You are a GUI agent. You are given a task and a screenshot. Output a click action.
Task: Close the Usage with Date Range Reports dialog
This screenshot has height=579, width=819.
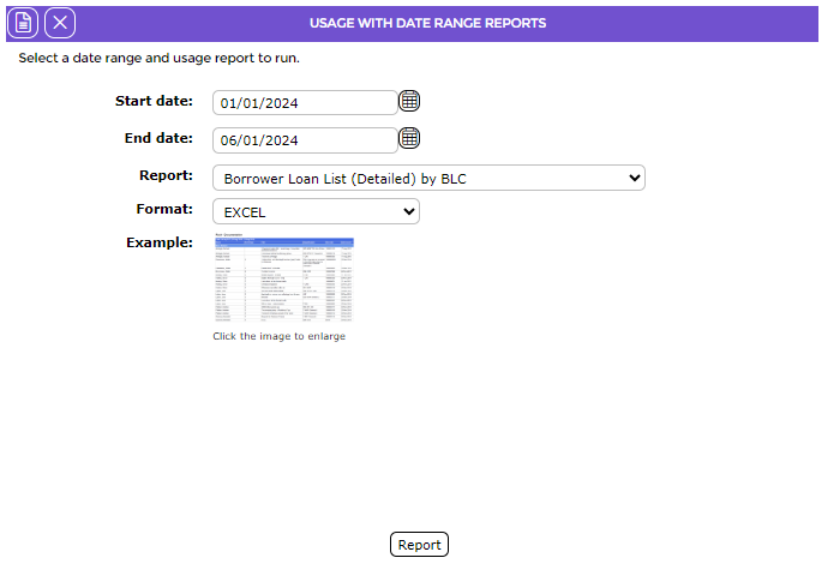(x=60, y=23)
